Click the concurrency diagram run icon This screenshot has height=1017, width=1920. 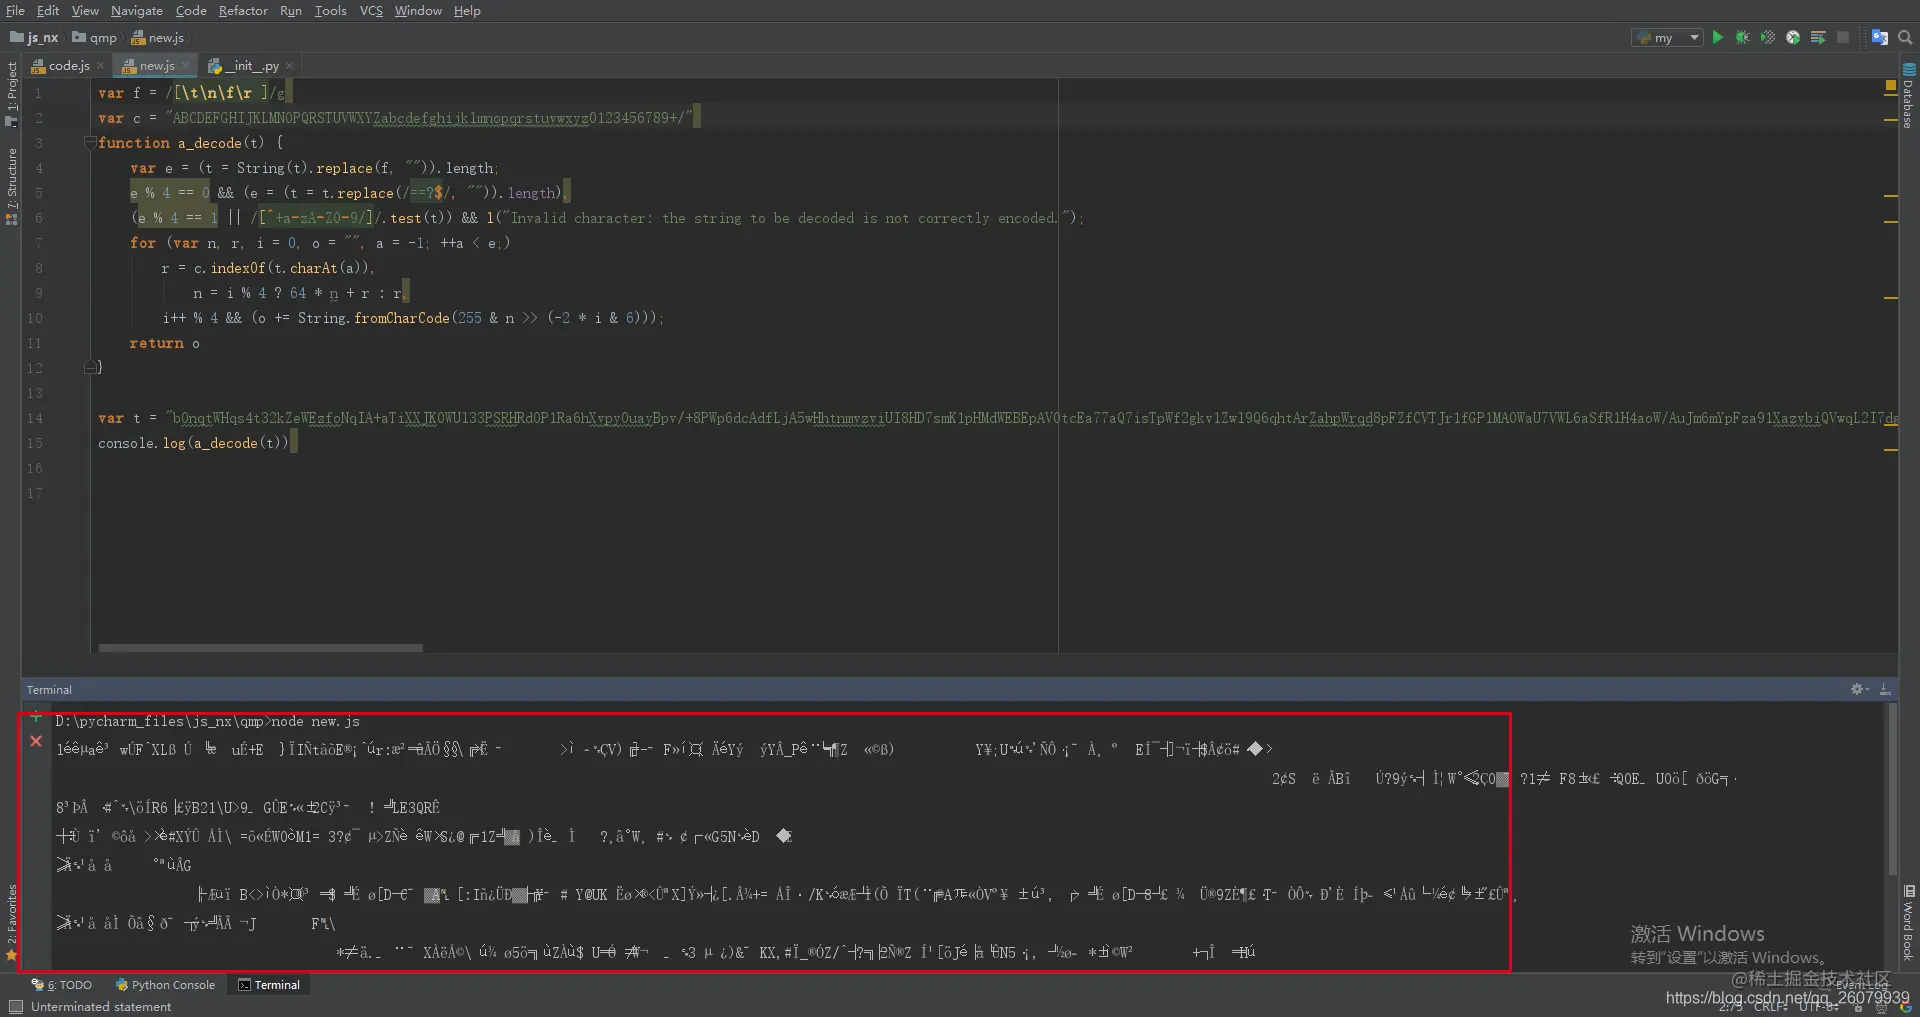click(x=1818, y=37)
